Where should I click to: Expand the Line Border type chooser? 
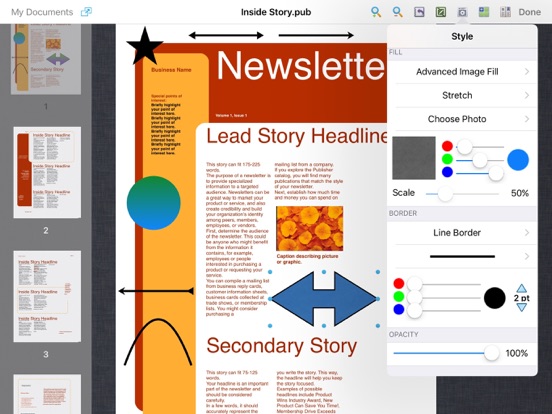[x=462, y=233]
